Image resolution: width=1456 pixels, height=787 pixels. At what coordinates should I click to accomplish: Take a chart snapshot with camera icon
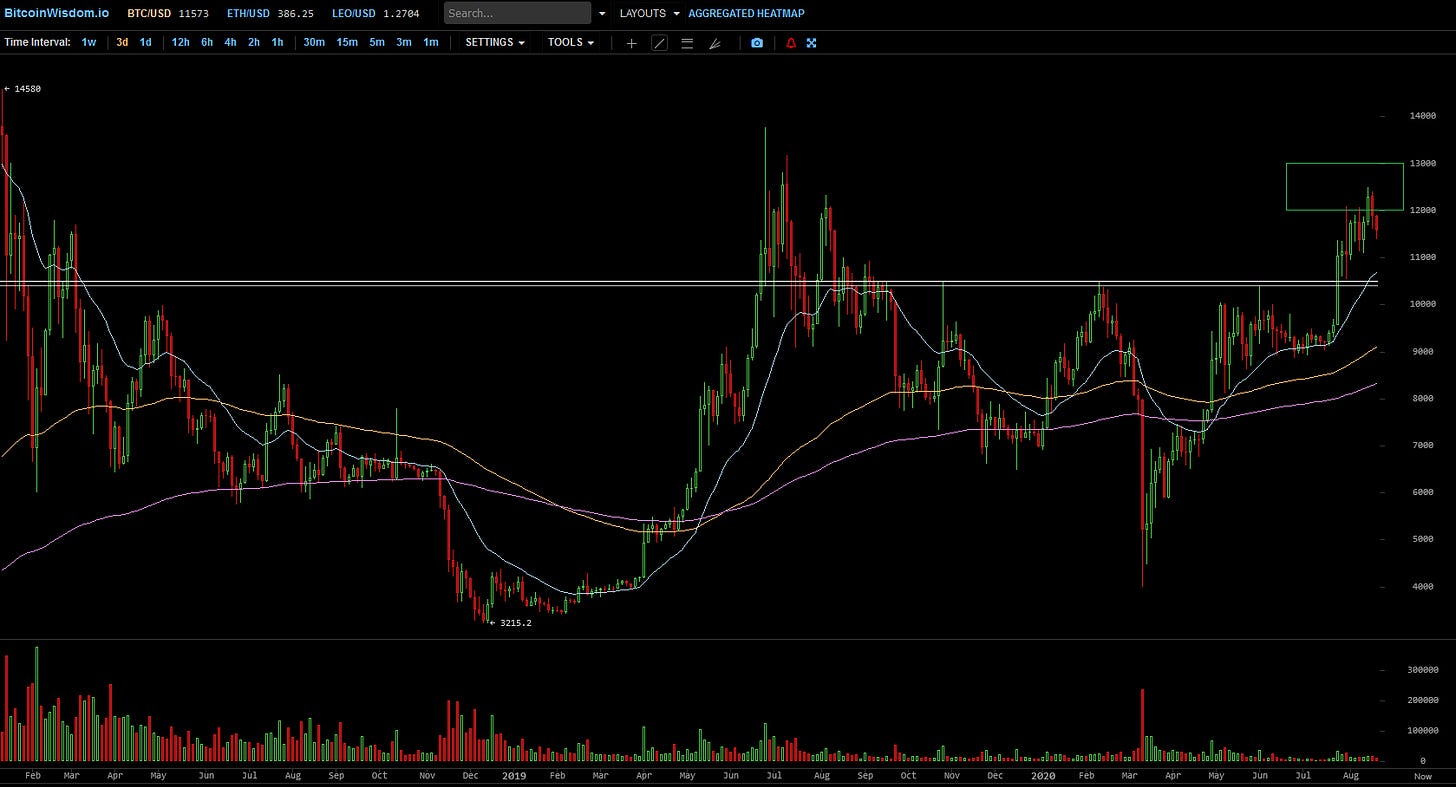tap(757, 43)
